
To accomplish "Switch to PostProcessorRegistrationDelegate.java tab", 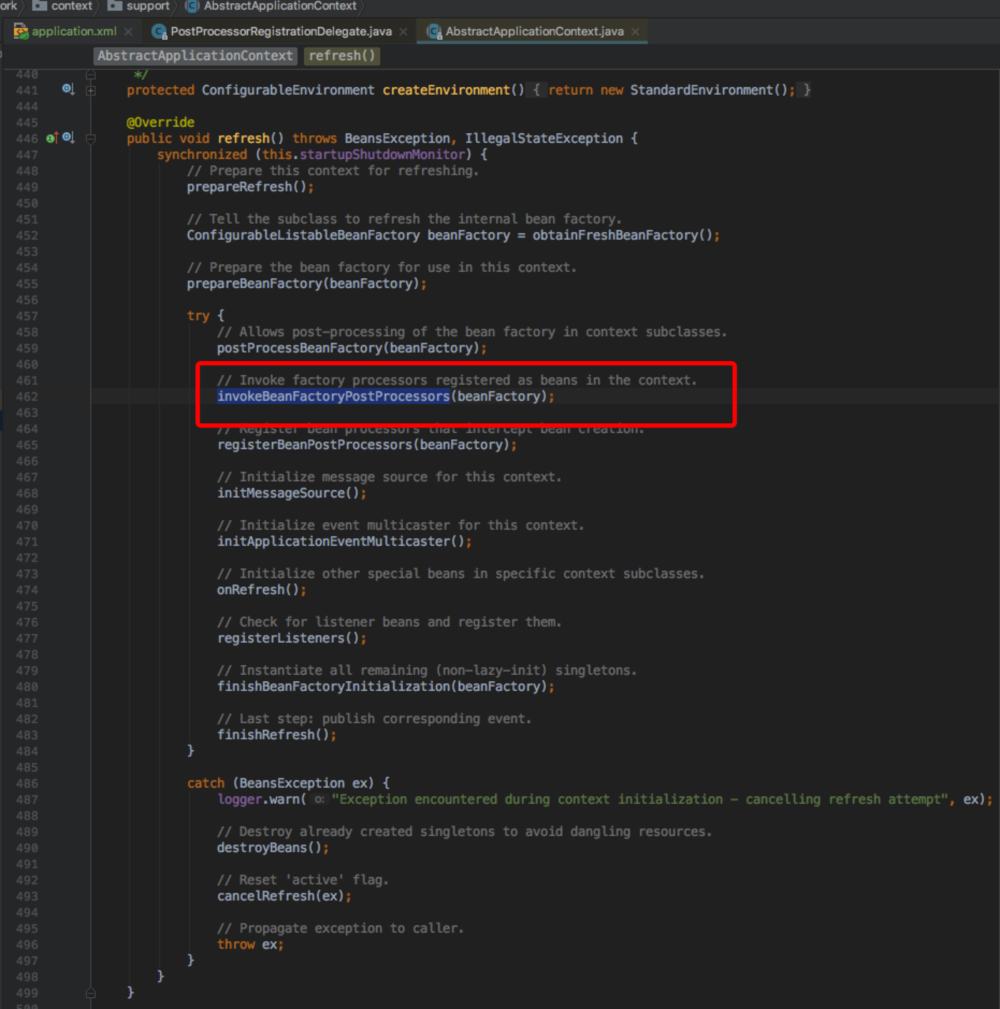I will [x=281, y=31].
